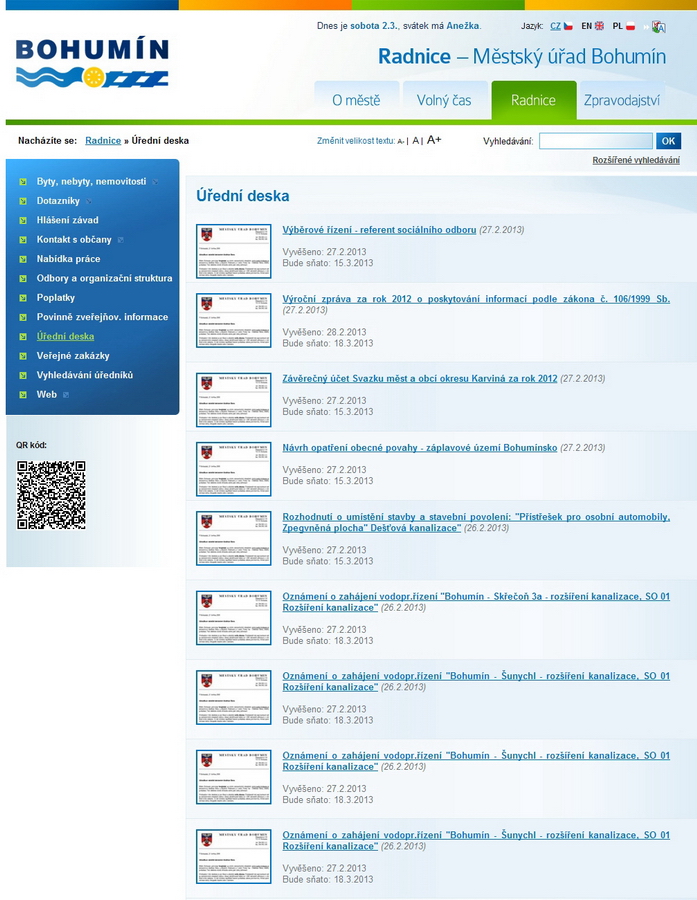The width and height of the screenshot is (697, 900).
Task: Open Rozšířené vyhledávání link
Action: [636, 160]
